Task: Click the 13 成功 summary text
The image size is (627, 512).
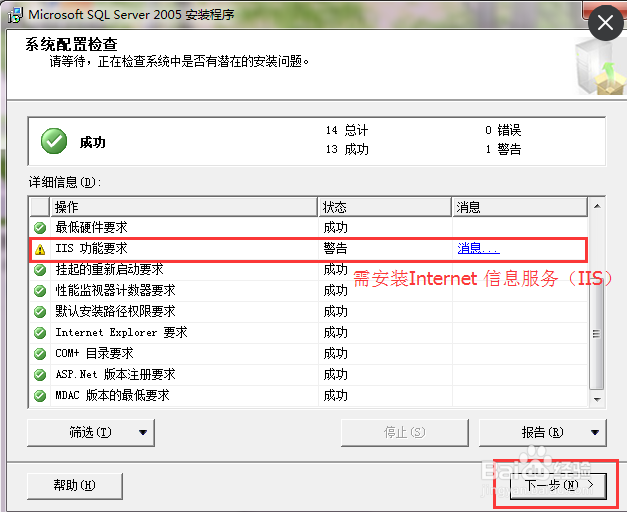Action: pyautogui.click(x=347, y=150)
